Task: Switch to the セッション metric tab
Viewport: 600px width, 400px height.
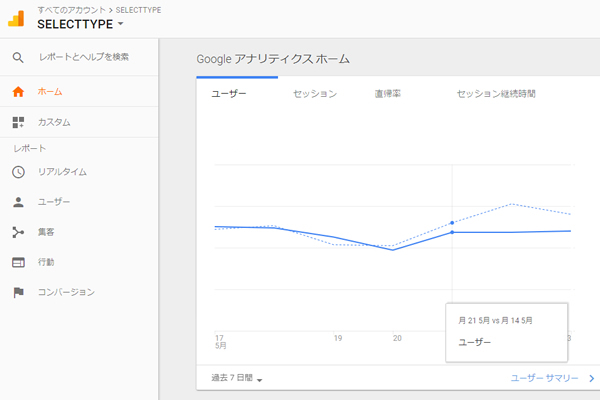Action: tap(314, 94)
